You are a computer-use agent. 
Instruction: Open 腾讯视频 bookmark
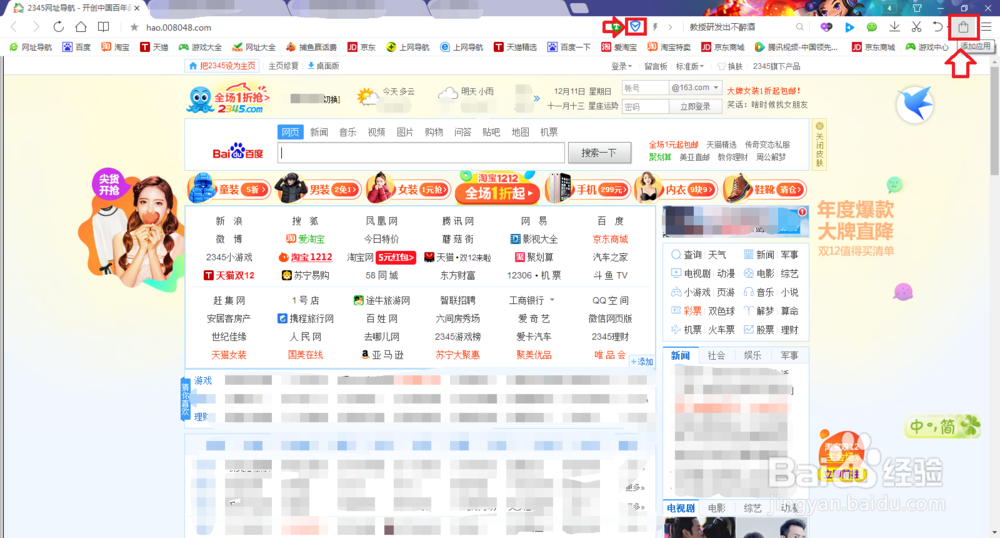(796, 47)
